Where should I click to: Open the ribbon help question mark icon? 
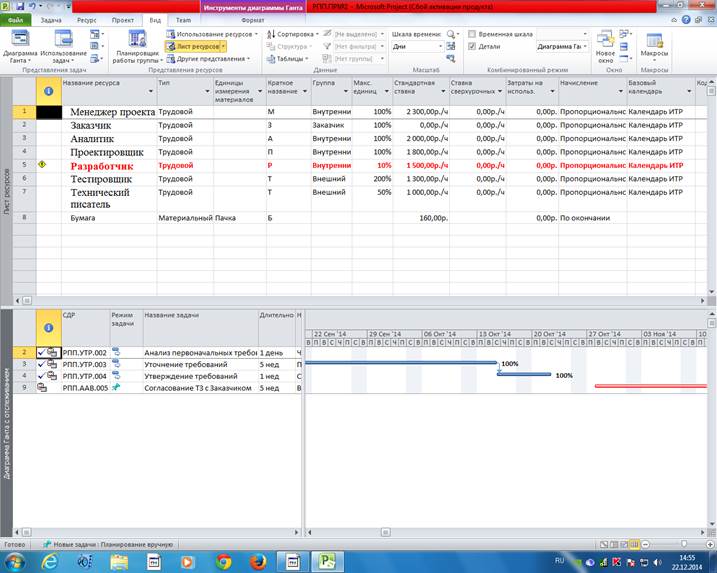pyautogui.click(x=686, y=20)
